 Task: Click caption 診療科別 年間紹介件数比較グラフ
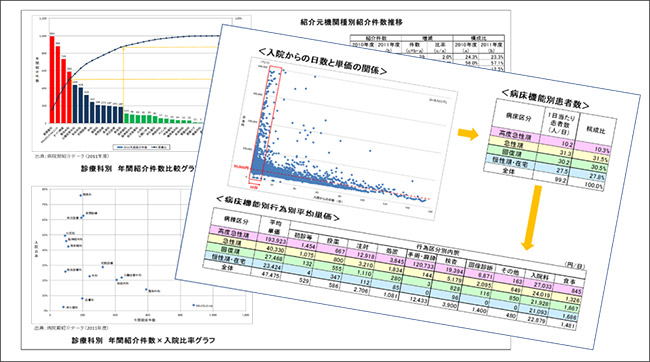point(138,170)
